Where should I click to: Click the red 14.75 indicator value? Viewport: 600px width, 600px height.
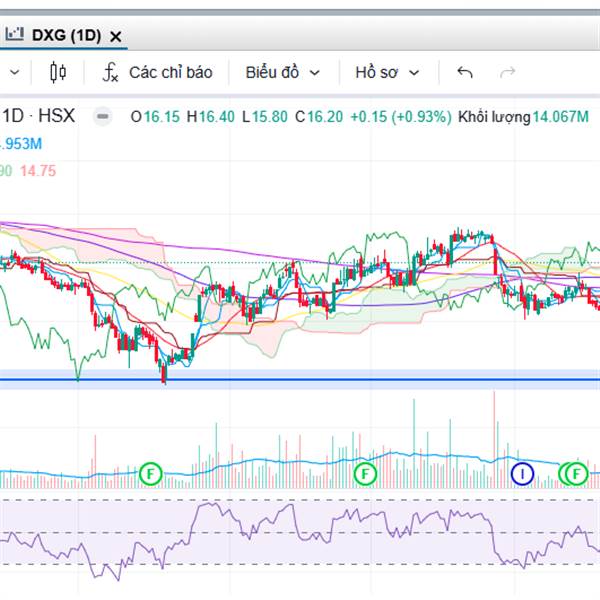click(40, 171)
